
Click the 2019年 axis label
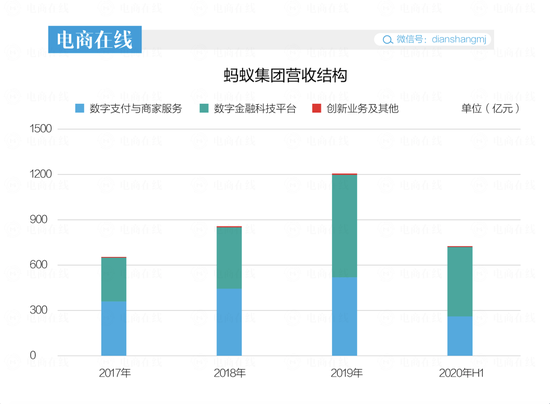click(346, 373)
